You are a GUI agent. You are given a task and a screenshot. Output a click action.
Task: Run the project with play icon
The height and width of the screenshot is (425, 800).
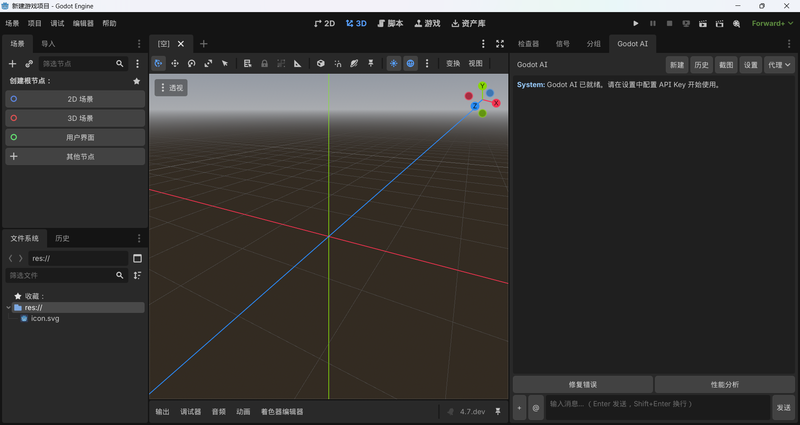point(636,23)
